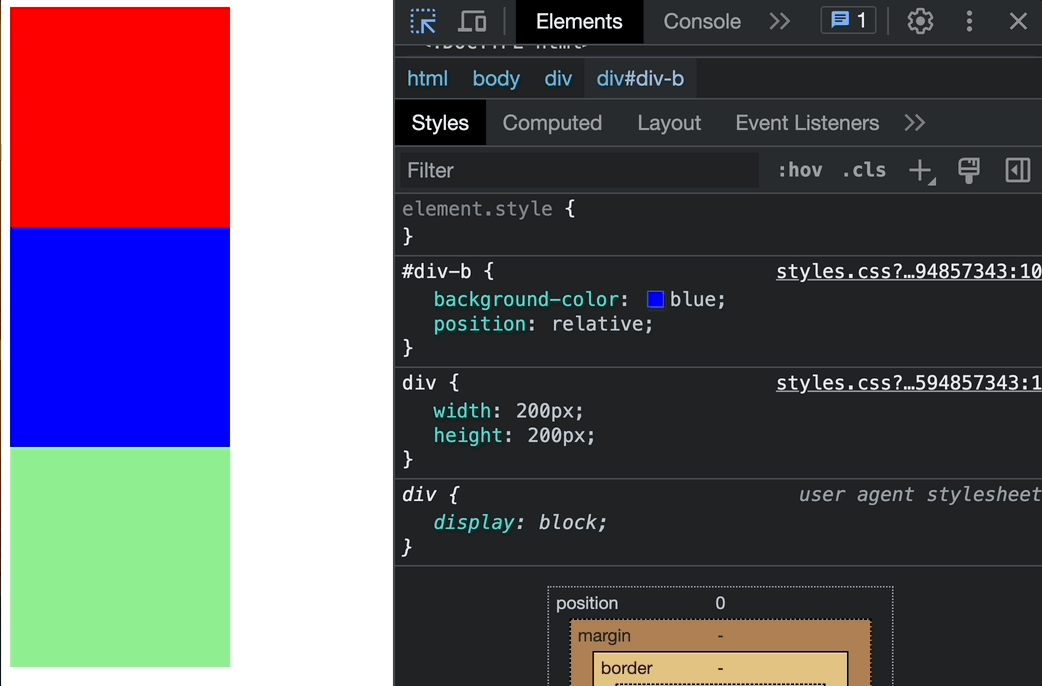
Task: Open the blue background-color swatch picker
Action: (x=656, y=300)
